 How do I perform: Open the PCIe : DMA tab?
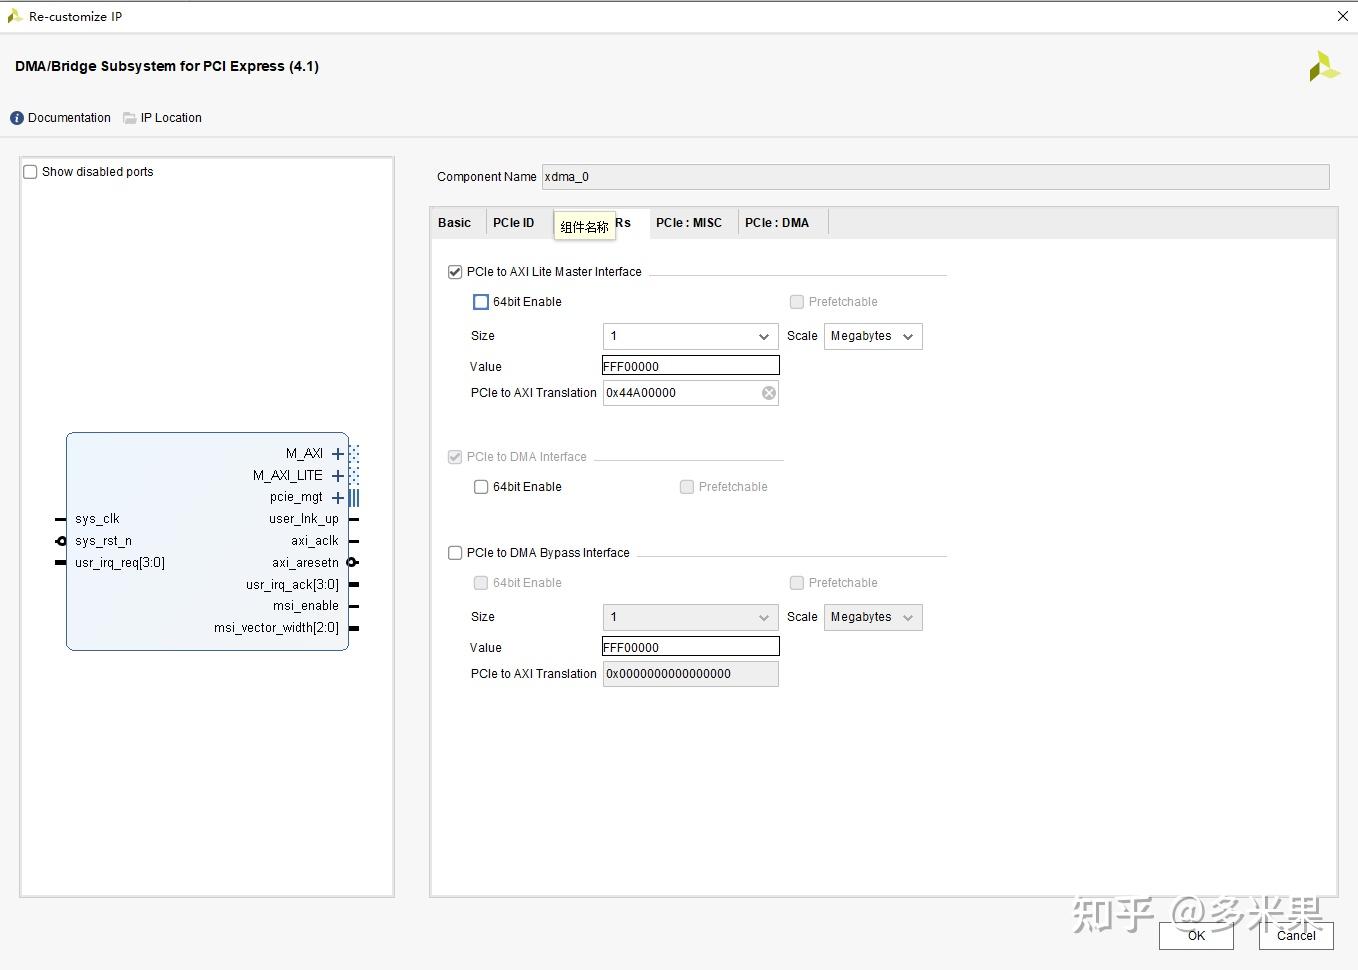tap(779, 222)
